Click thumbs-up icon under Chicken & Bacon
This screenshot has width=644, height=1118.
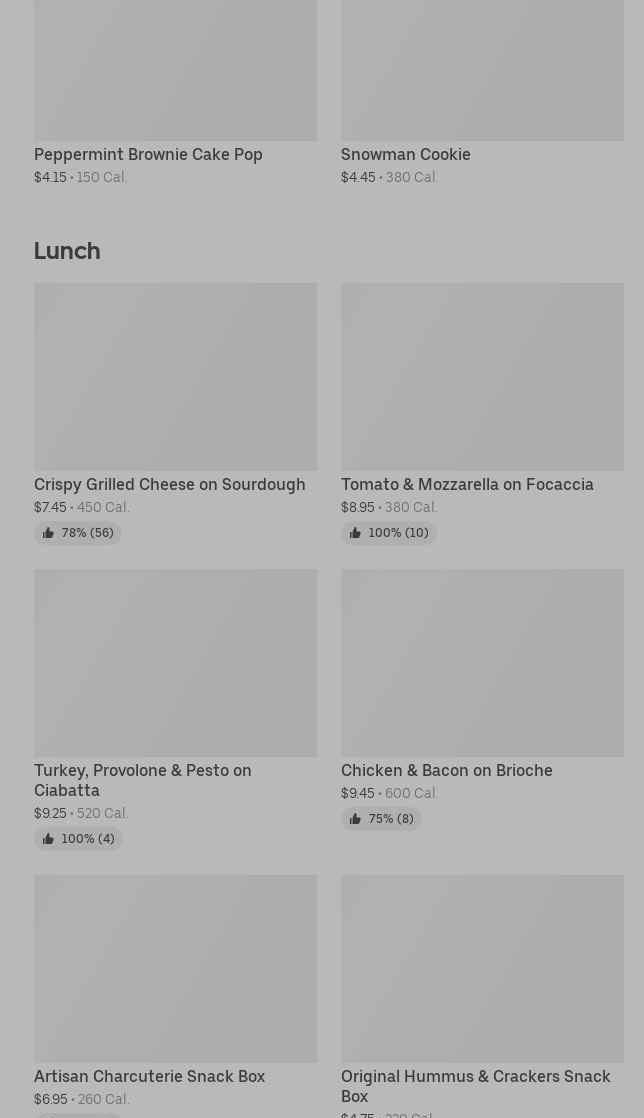tap(355, 819)
